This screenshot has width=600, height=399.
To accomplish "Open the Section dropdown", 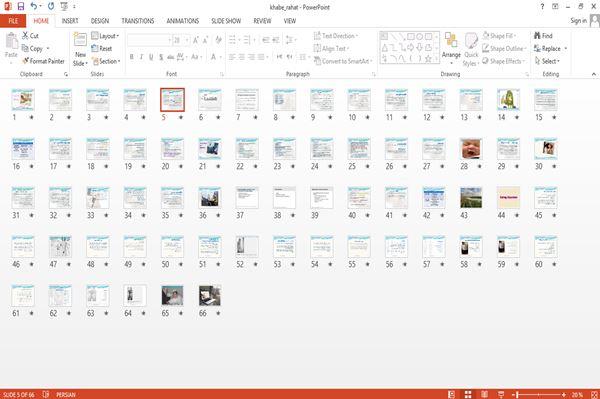I will click(106, 61).
